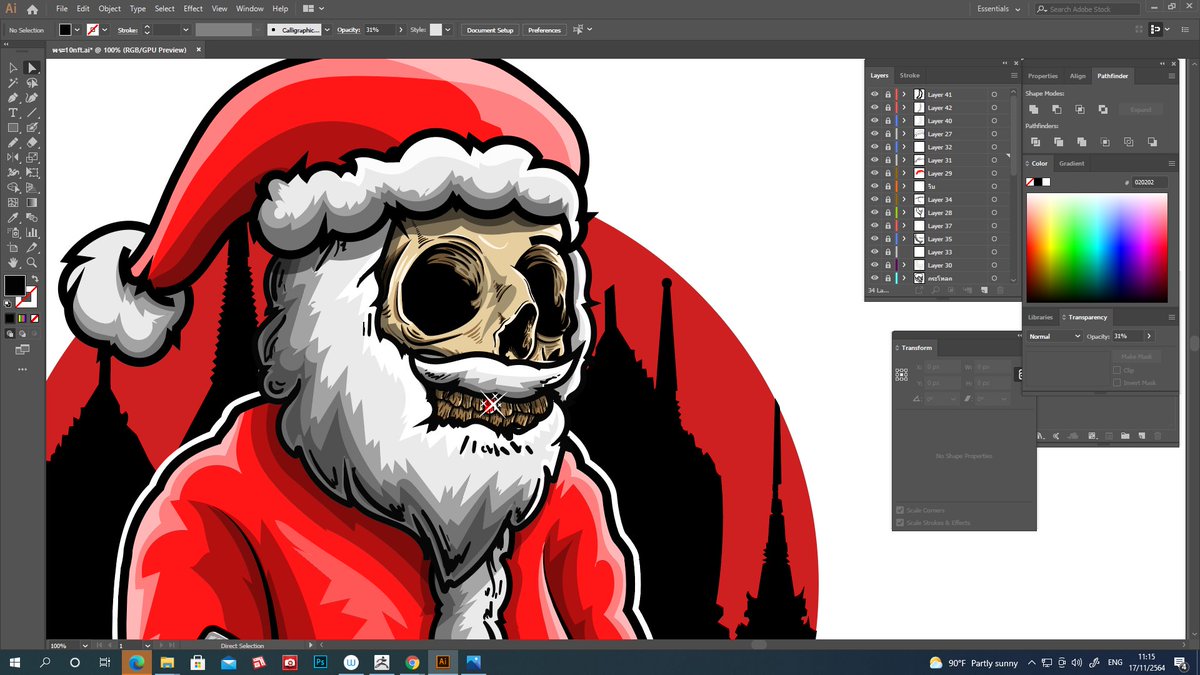
Task: Open the Layers panel menu
Action: pos(1014,75)
